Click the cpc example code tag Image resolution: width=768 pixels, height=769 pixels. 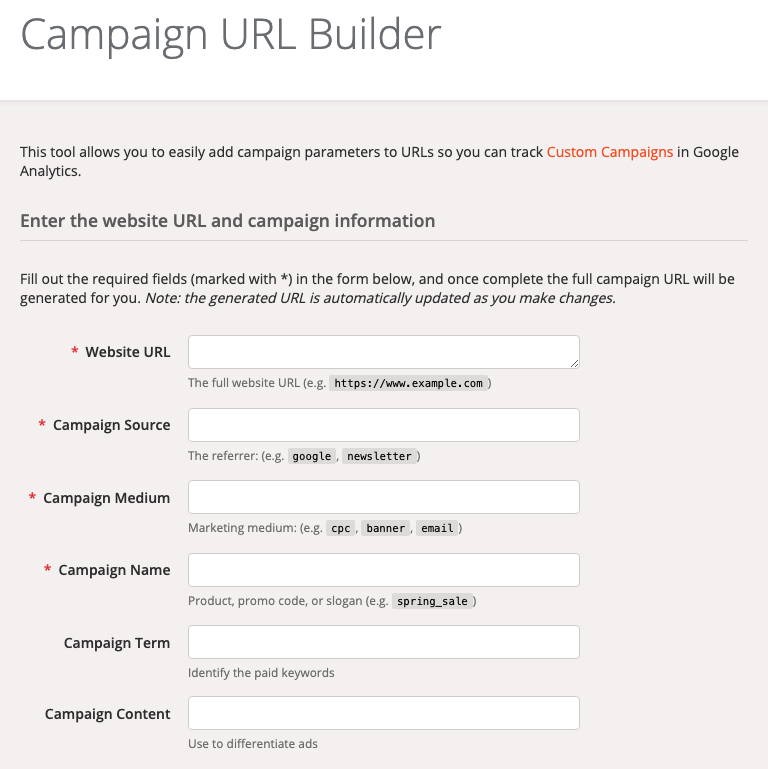click(341, 528)
